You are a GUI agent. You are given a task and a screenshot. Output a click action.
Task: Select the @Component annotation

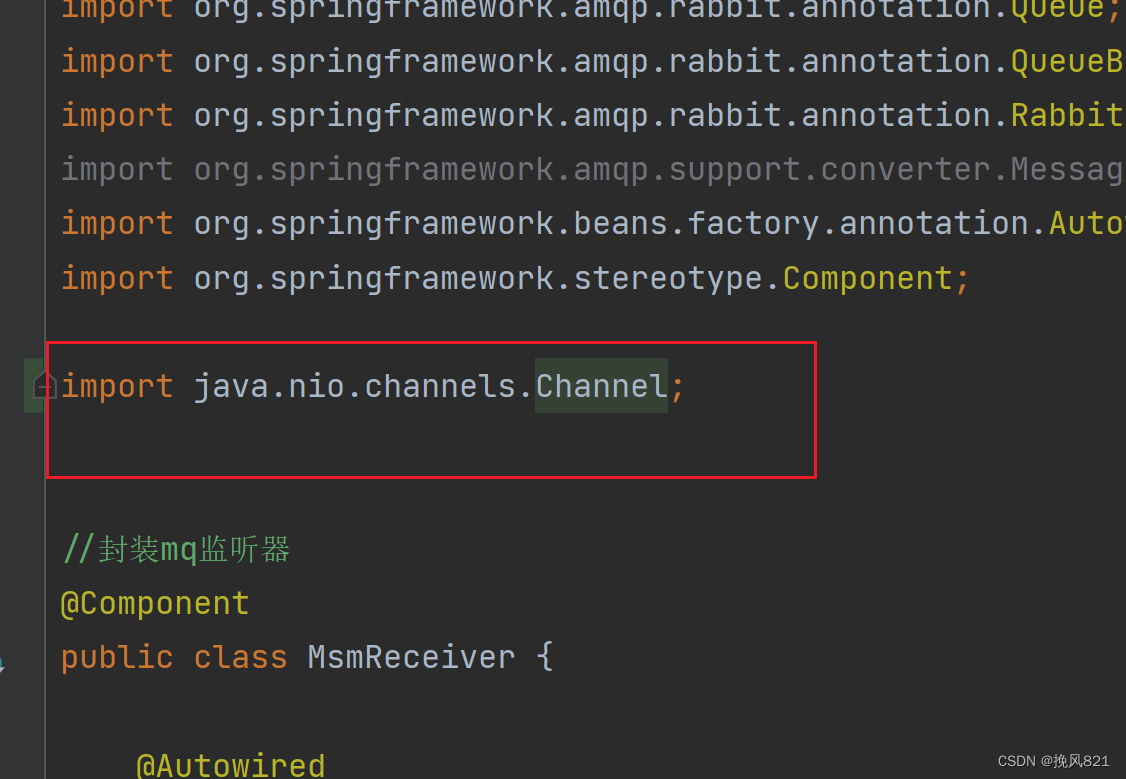tap(155, 602)
